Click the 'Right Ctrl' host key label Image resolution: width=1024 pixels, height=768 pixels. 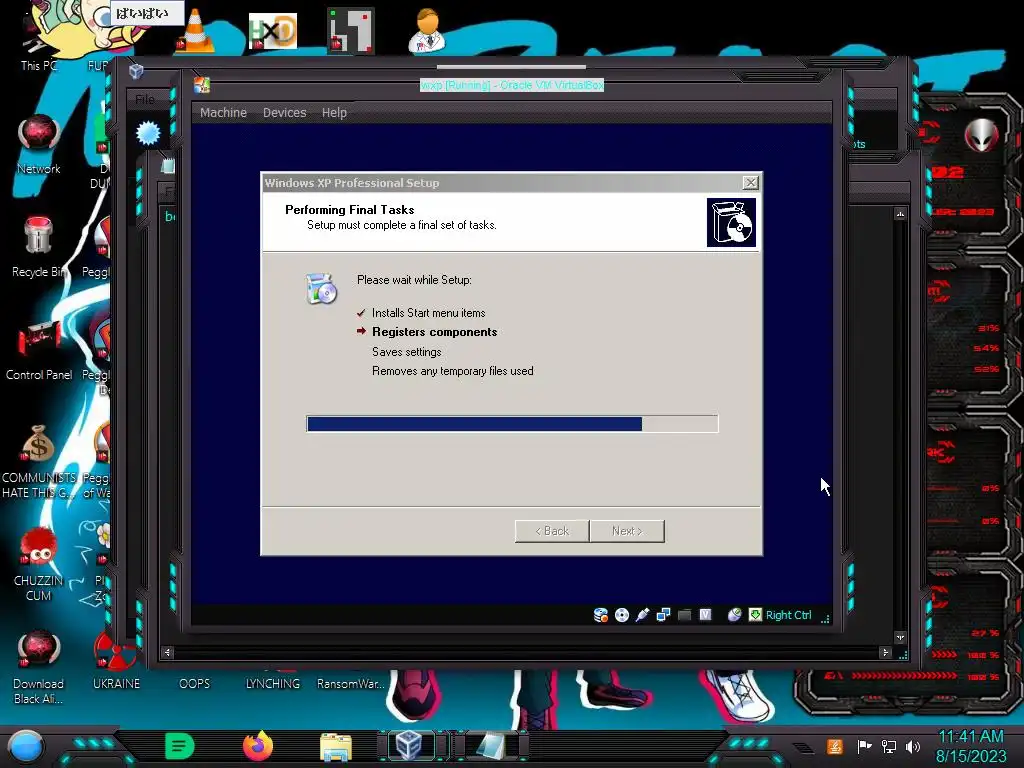[x=788, y=615]
